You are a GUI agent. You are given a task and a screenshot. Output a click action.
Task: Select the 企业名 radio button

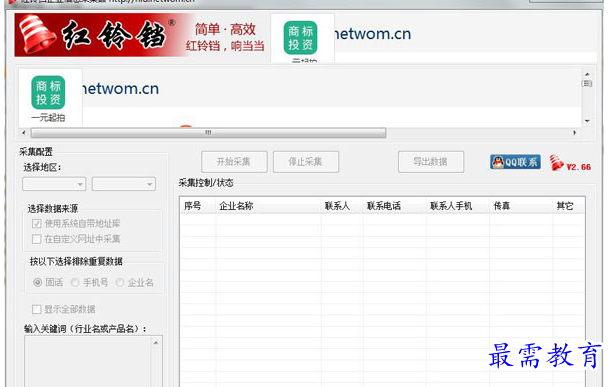pos(120,282)
